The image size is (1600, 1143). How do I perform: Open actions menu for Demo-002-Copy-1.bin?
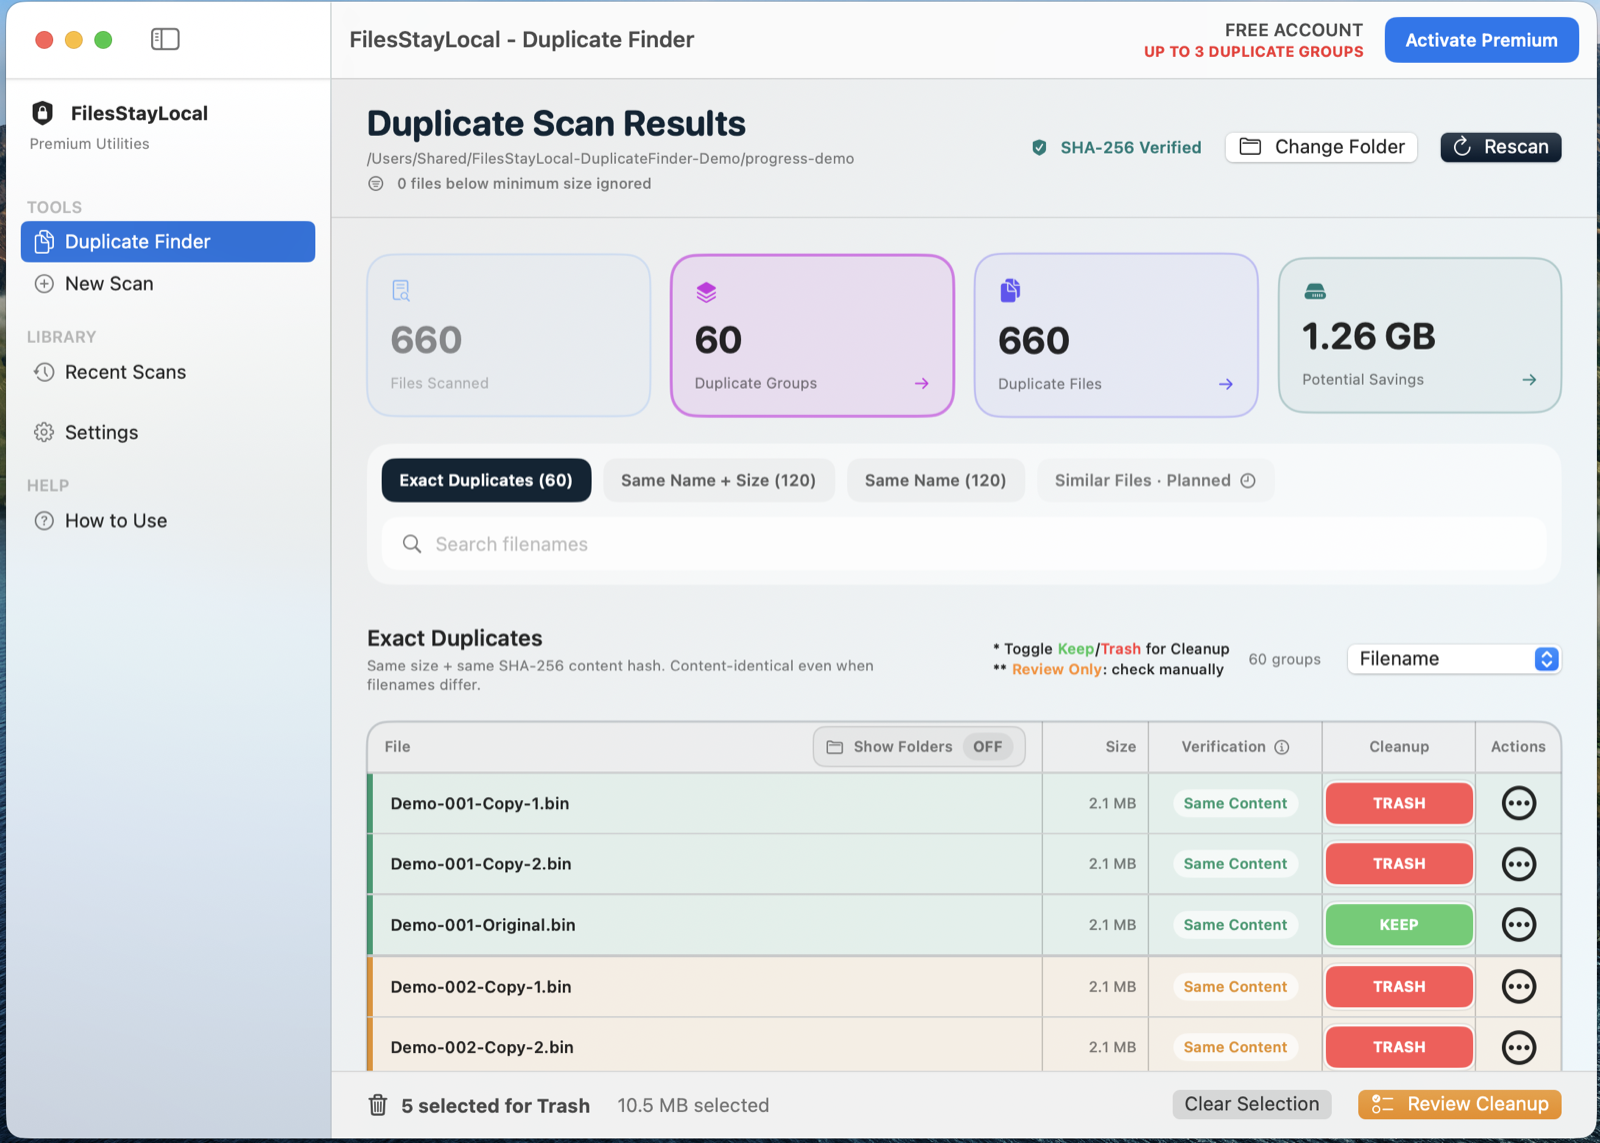click(x=1518, y=987)
